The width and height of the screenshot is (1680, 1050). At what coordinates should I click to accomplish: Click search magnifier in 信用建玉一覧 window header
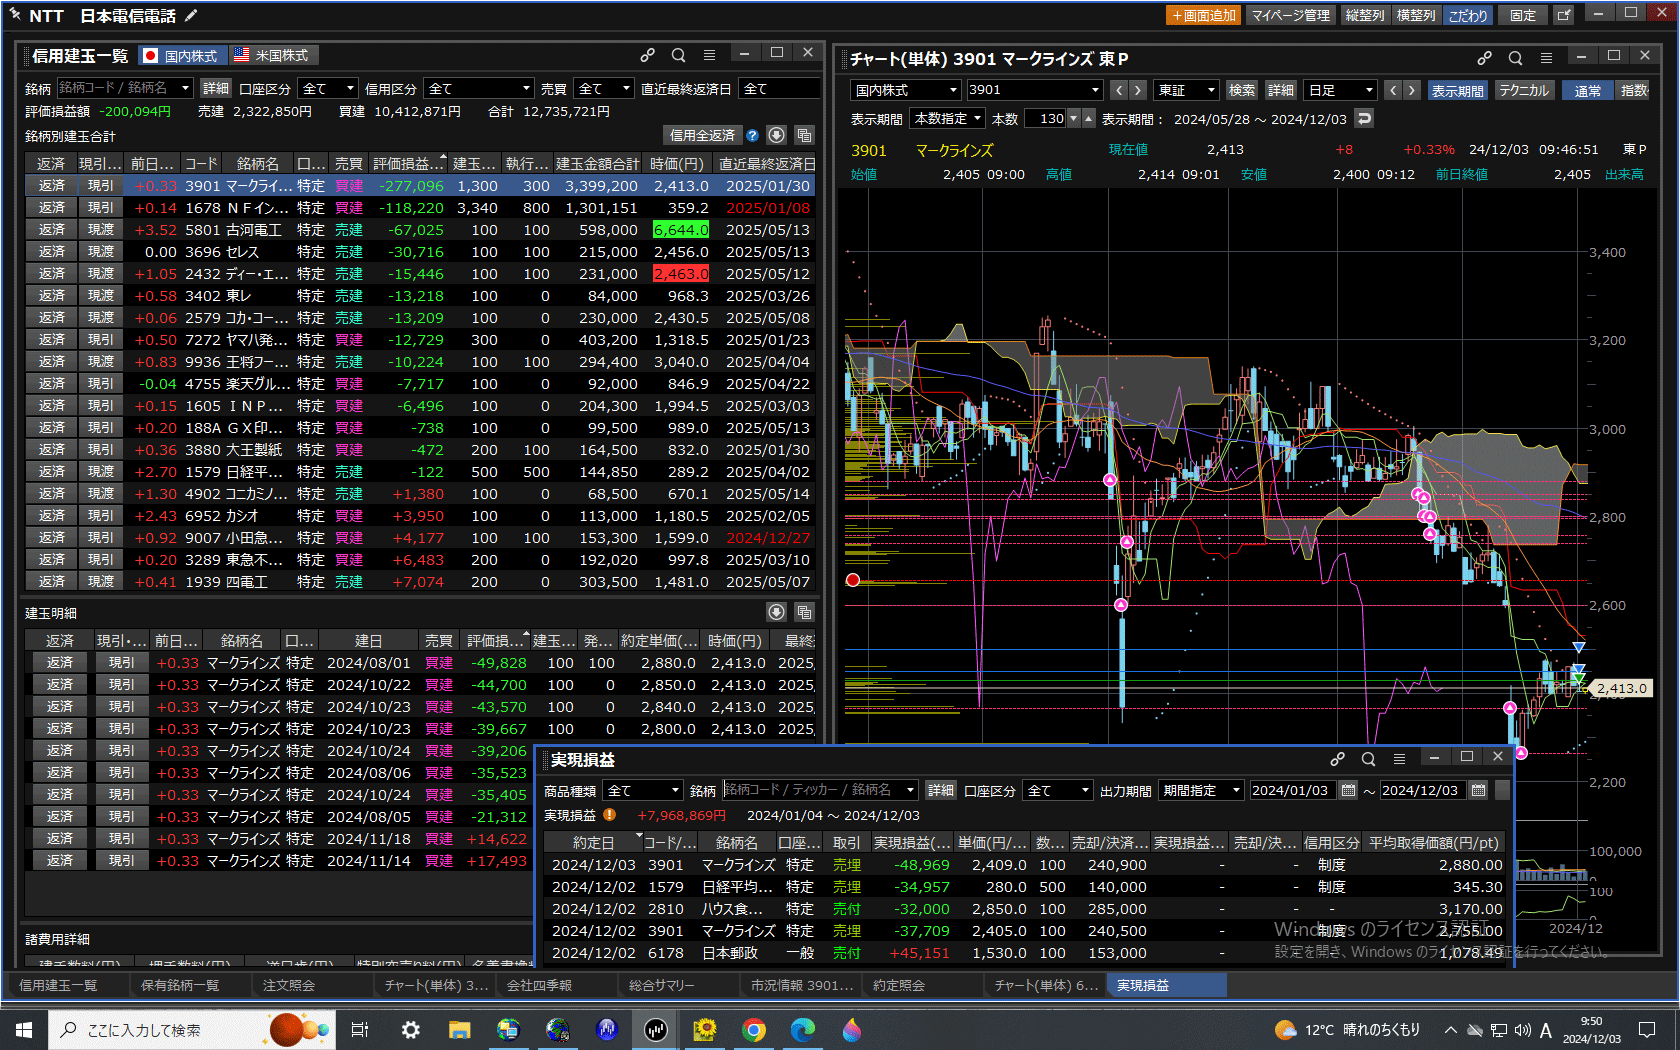pos(678,55)
